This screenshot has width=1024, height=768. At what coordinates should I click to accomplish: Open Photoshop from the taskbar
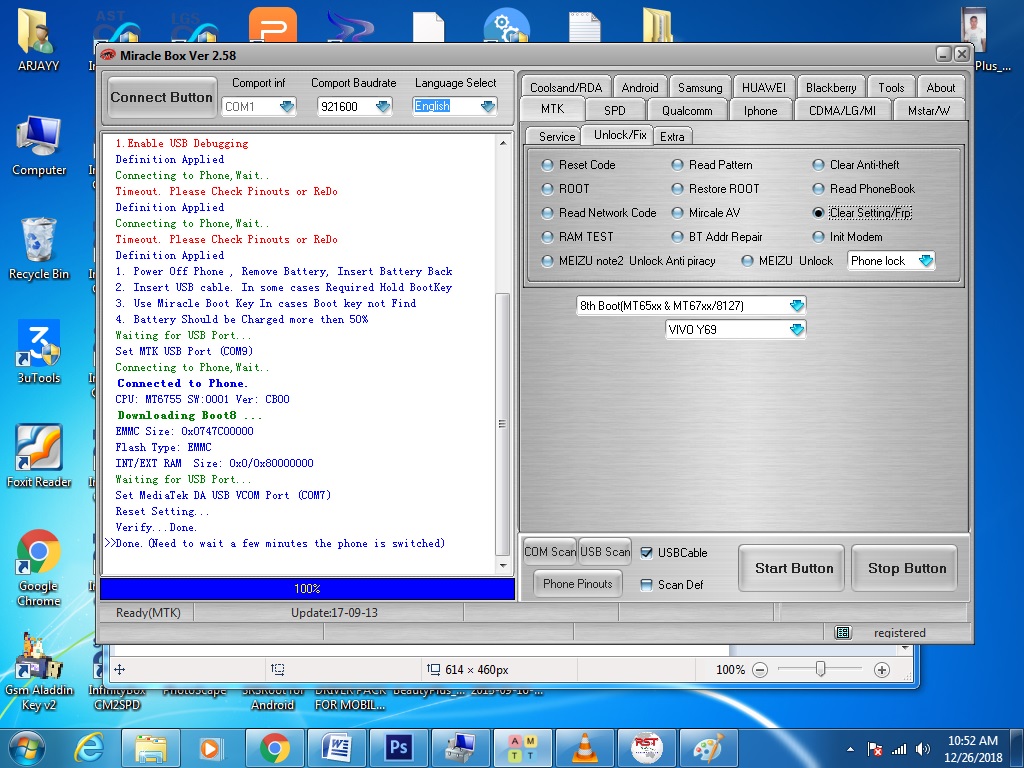pos(398,748)
